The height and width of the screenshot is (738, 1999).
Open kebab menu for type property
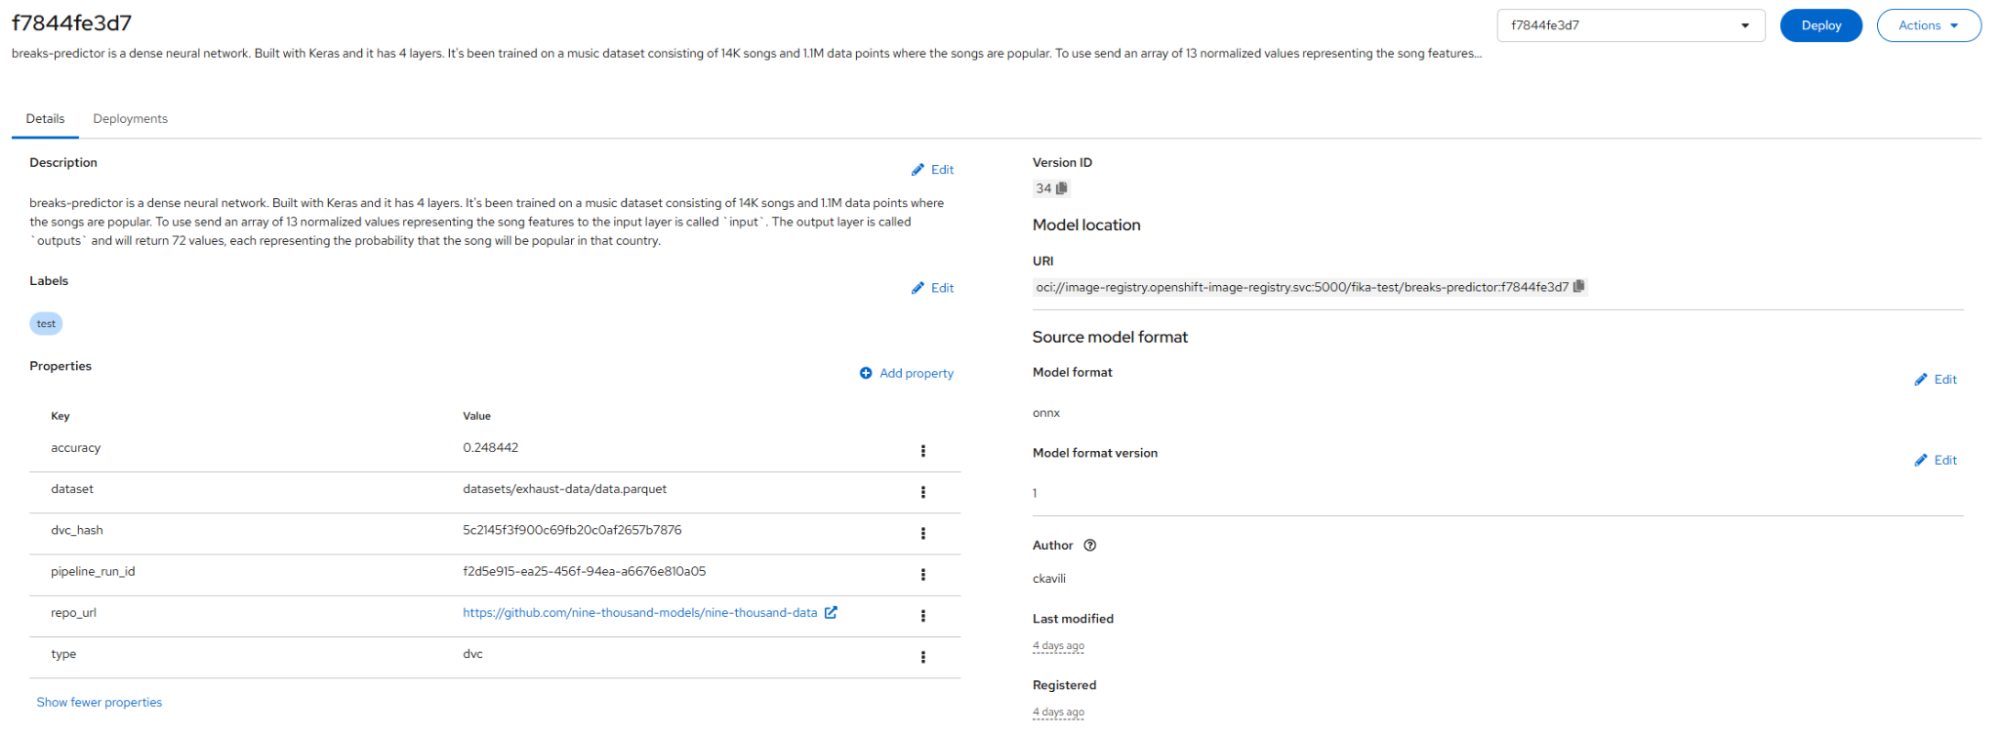click(922, 657)
